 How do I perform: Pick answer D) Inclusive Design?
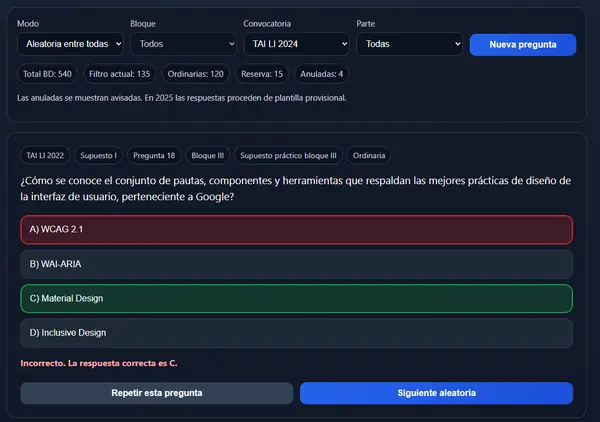297,333
